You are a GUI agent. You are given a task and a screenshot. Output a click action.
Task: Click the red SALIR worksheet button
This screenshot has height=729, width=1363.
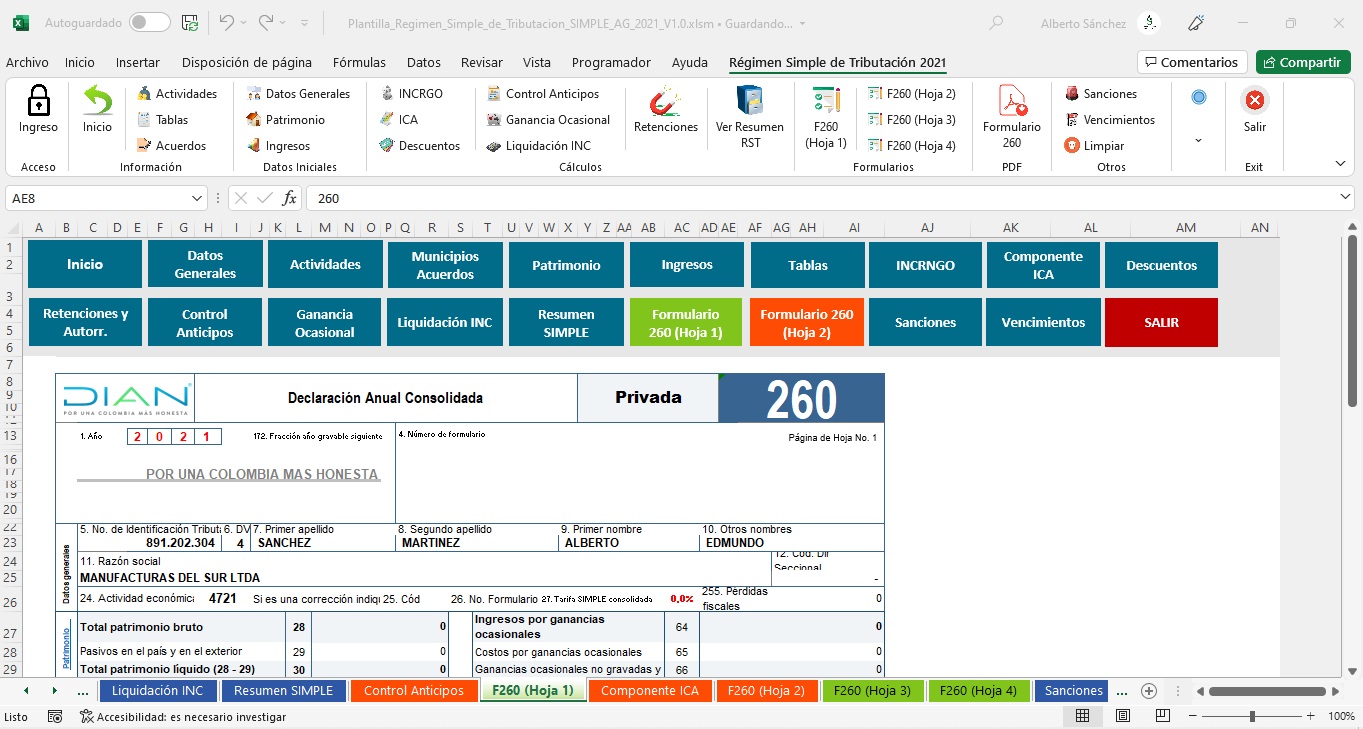(1161, 323)
